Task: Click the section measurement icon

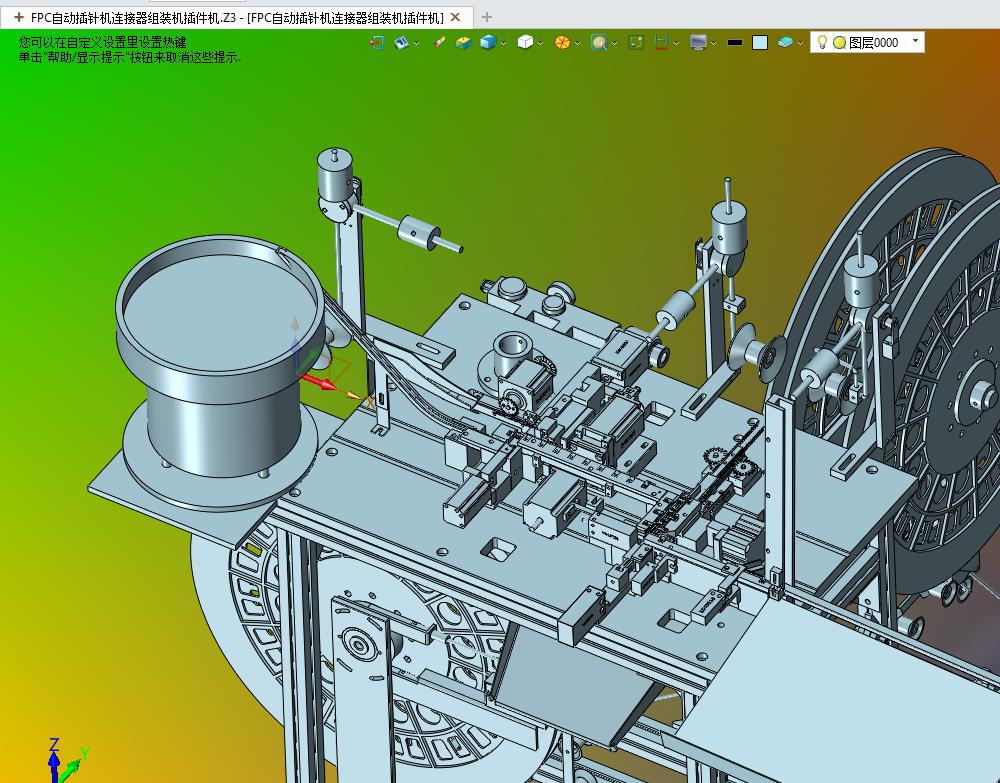Action: tap(661, 43)
